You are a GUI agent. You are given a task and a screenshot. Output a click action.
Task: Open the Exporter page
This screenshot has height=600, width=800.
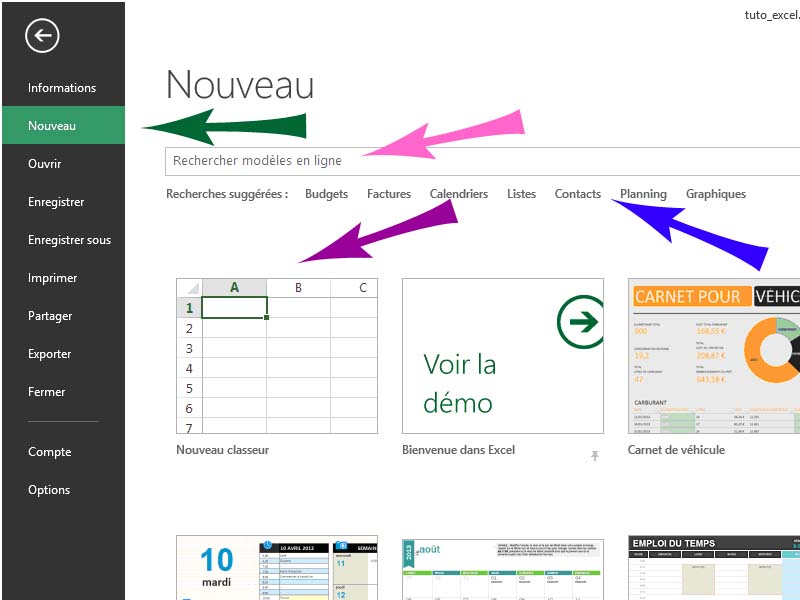(49, 354)
